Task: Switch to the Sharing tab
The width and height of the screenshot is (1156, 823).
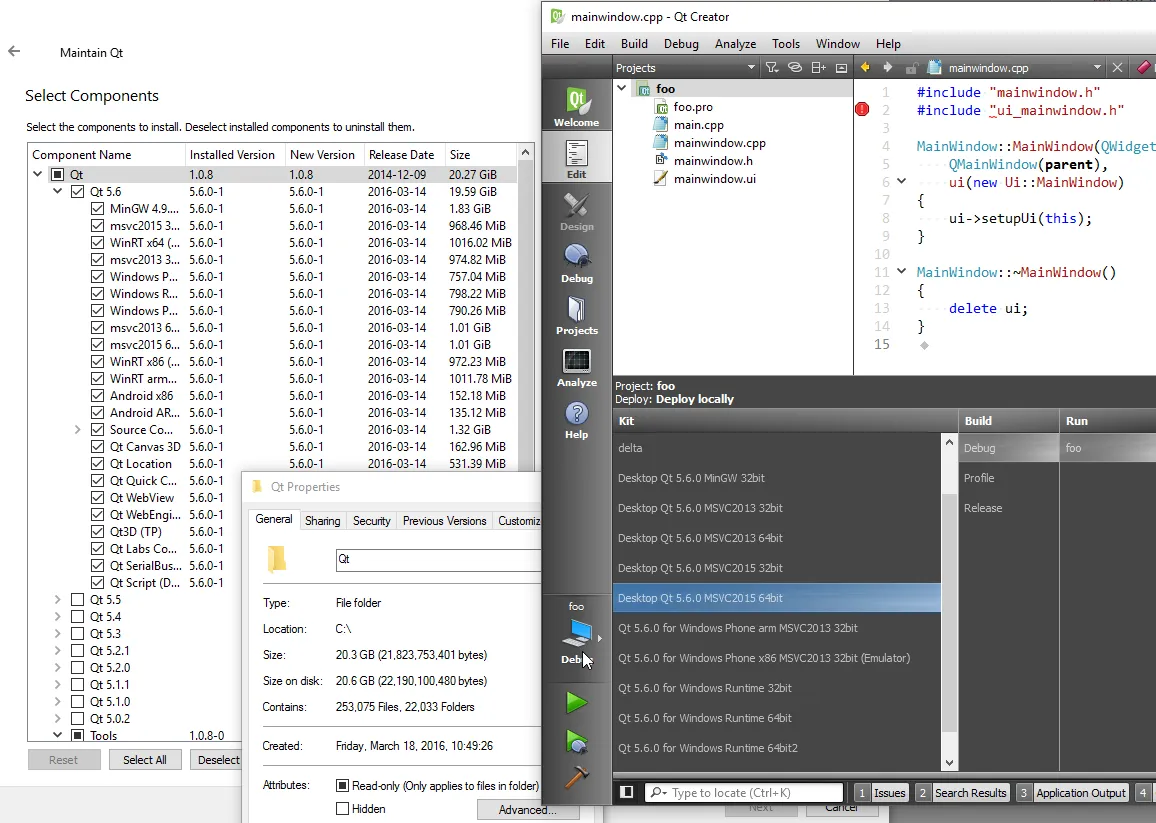Action: [x=323, y=521]
